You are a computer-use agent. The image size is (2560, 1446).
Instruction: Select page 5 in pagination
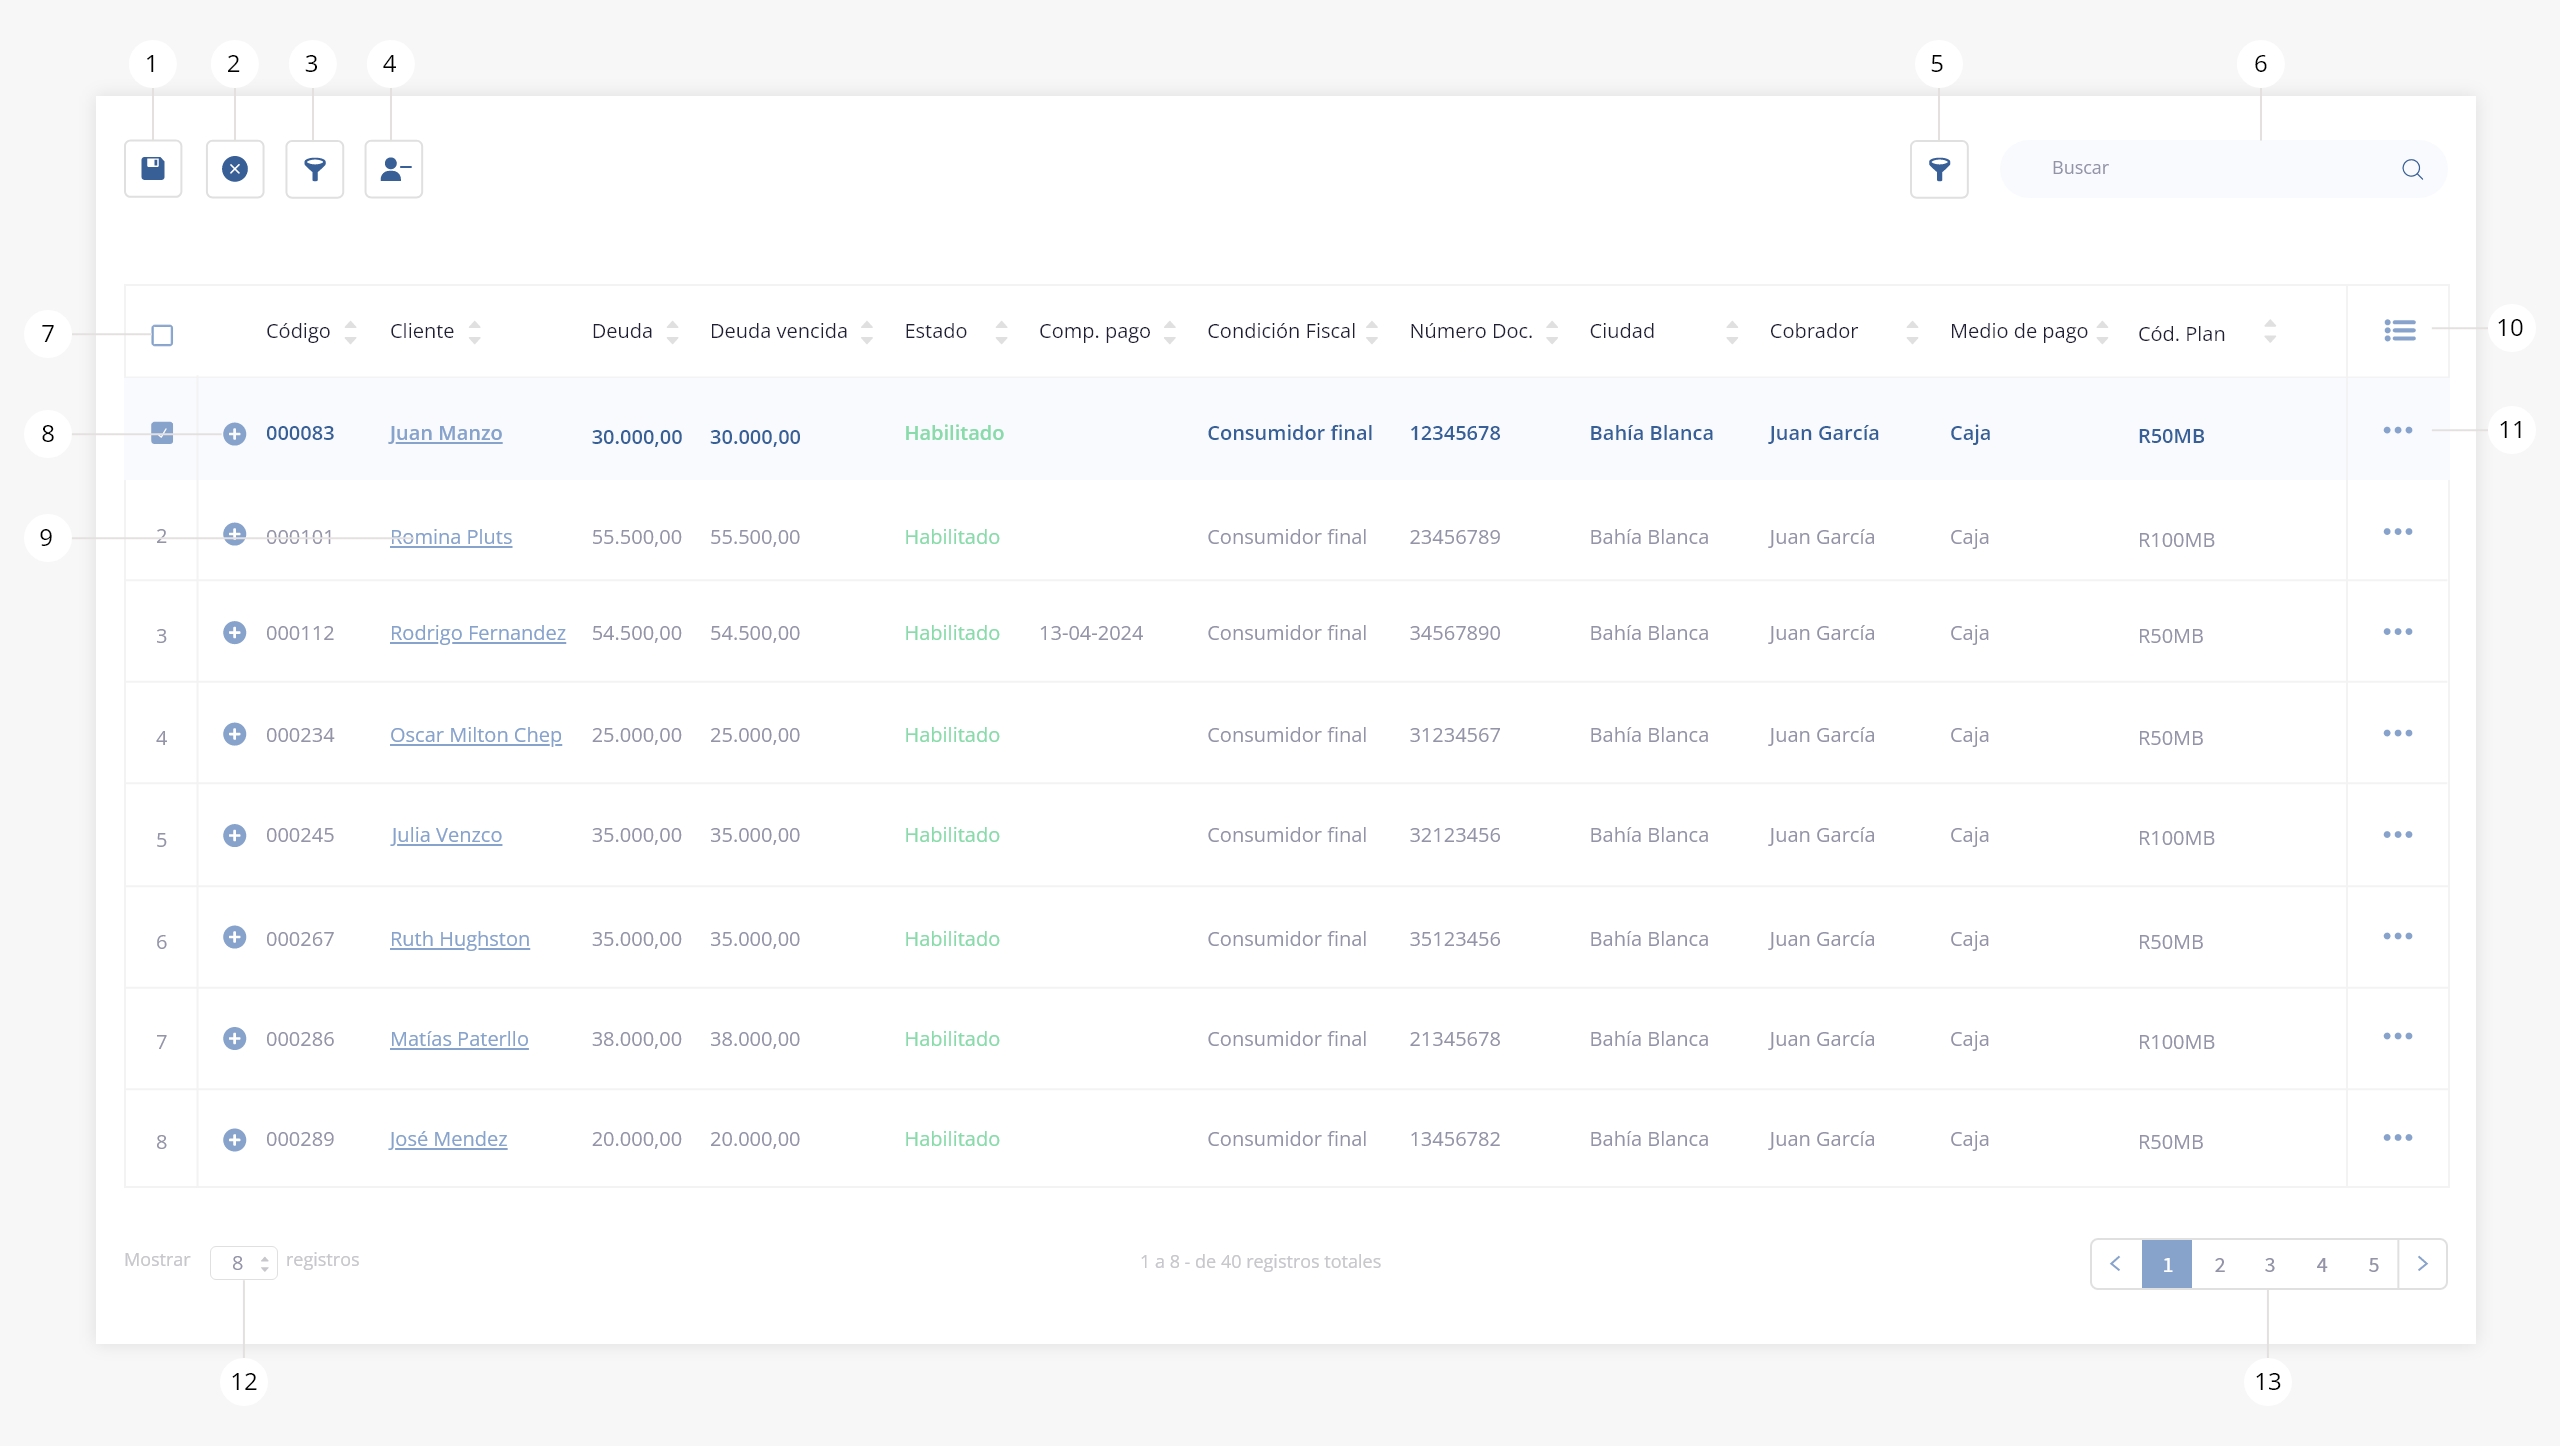2373,1264
